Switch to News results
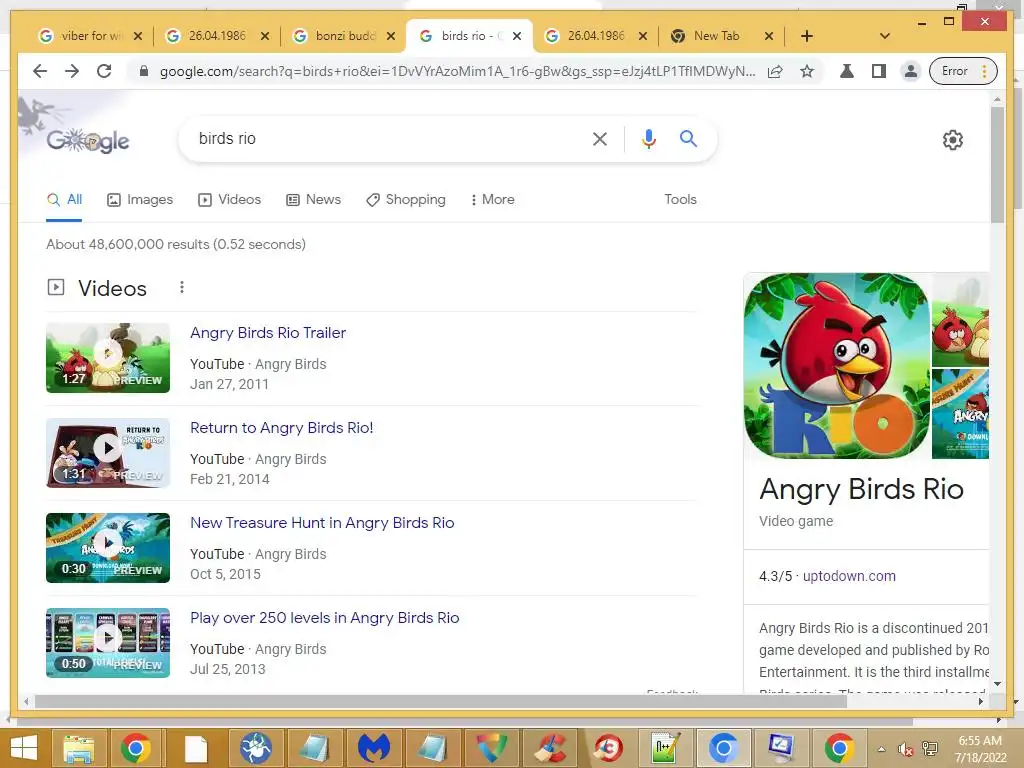 coord(313,200)
